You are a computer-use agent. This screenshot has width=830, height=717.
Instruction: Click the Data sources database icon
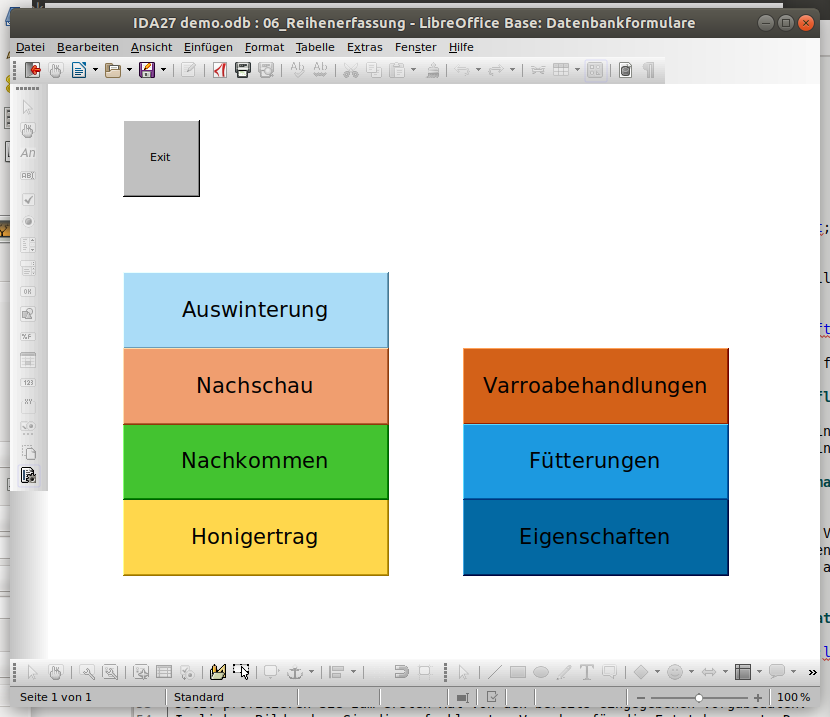pyautogui.click(x=625, y=70)
